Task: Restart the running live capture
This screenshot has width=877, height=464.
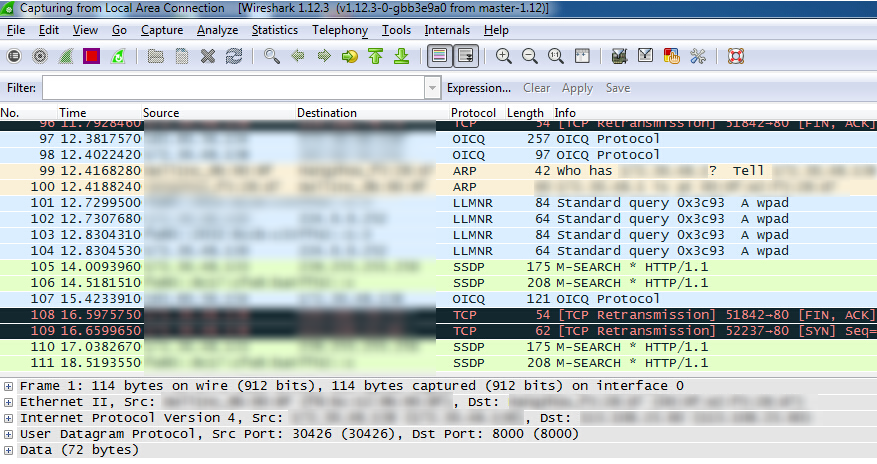Action: pyautogui.click(x=117, y=56)
